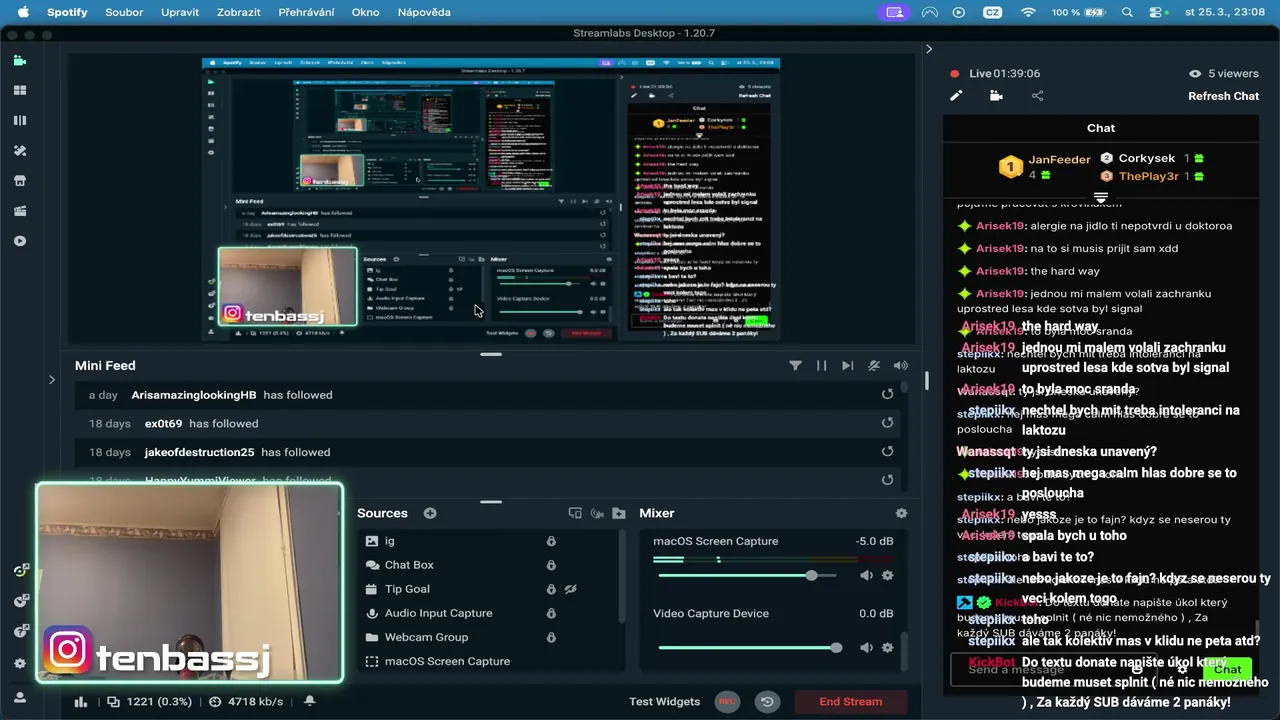Image resolution: width=1280 pixels, height=720 pixels.
Task: Open the Highlighter clapperboard icon in sidebar
Action: coord(20,211)
